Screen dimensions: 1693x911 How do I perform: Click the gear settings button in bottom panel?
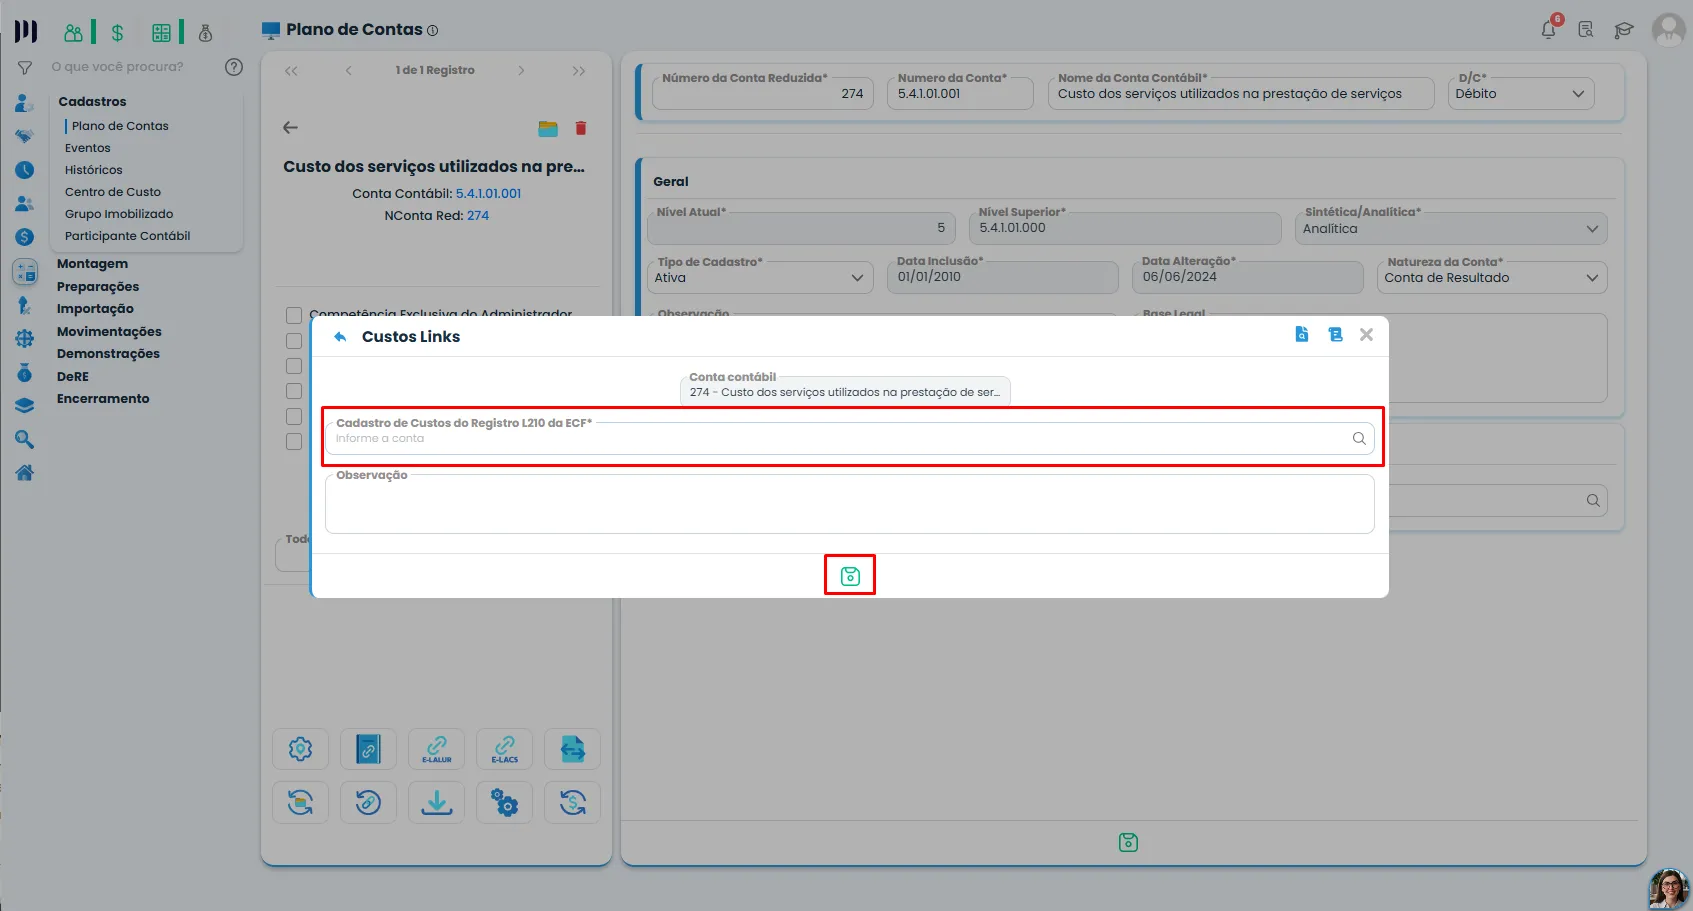301,750
